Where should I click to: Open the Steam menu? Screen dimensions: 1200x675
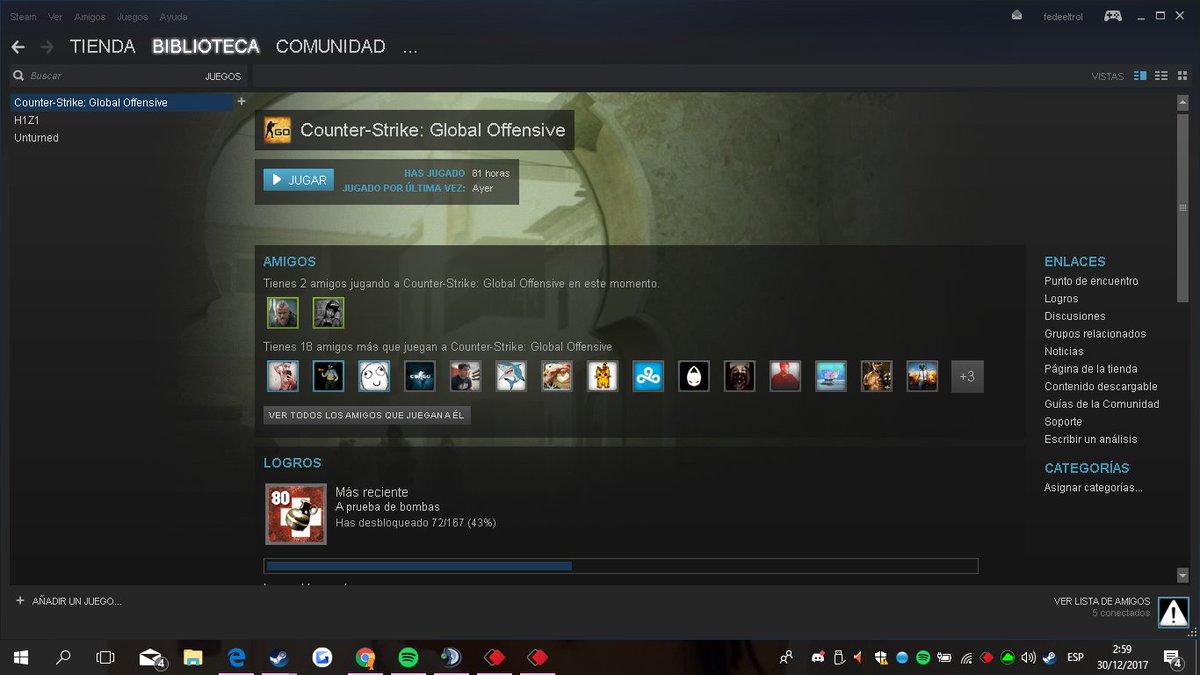pos(23,17)
